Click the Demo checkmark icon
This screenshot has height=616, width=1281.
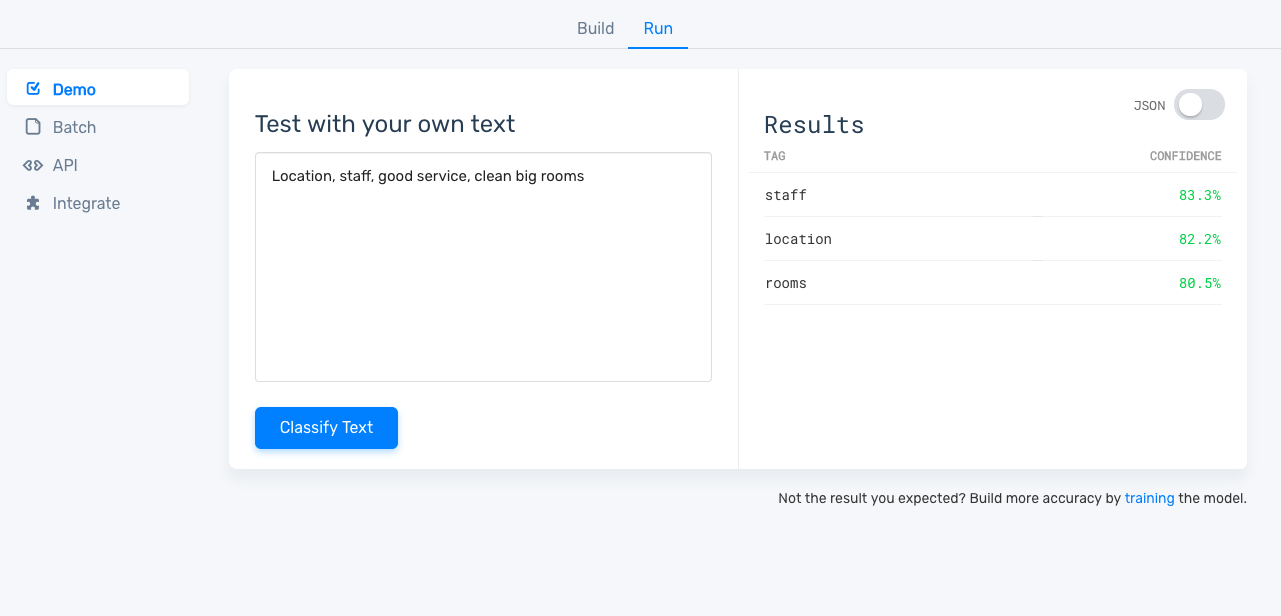33,89
